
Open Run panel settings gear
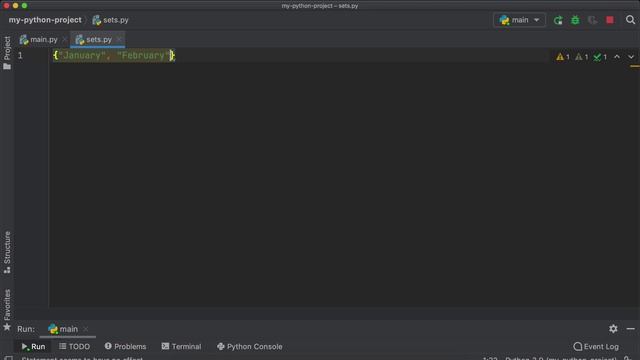[613, 329]
